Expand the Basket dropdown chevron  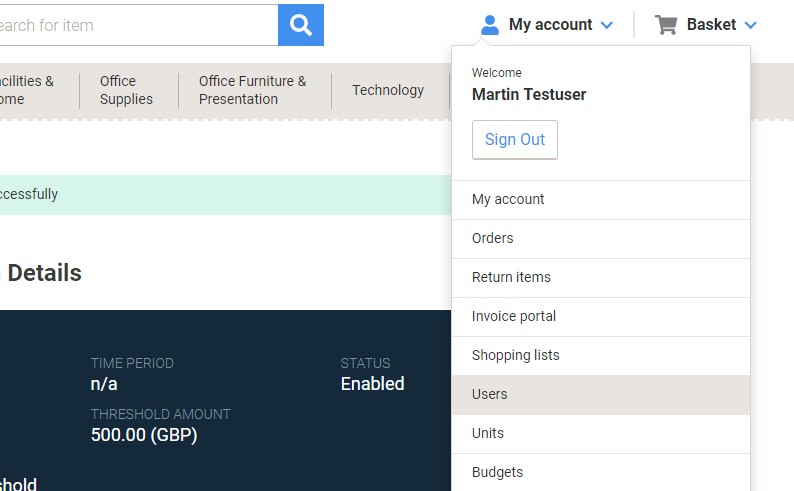pyautogui.click(x=751, y=25)
